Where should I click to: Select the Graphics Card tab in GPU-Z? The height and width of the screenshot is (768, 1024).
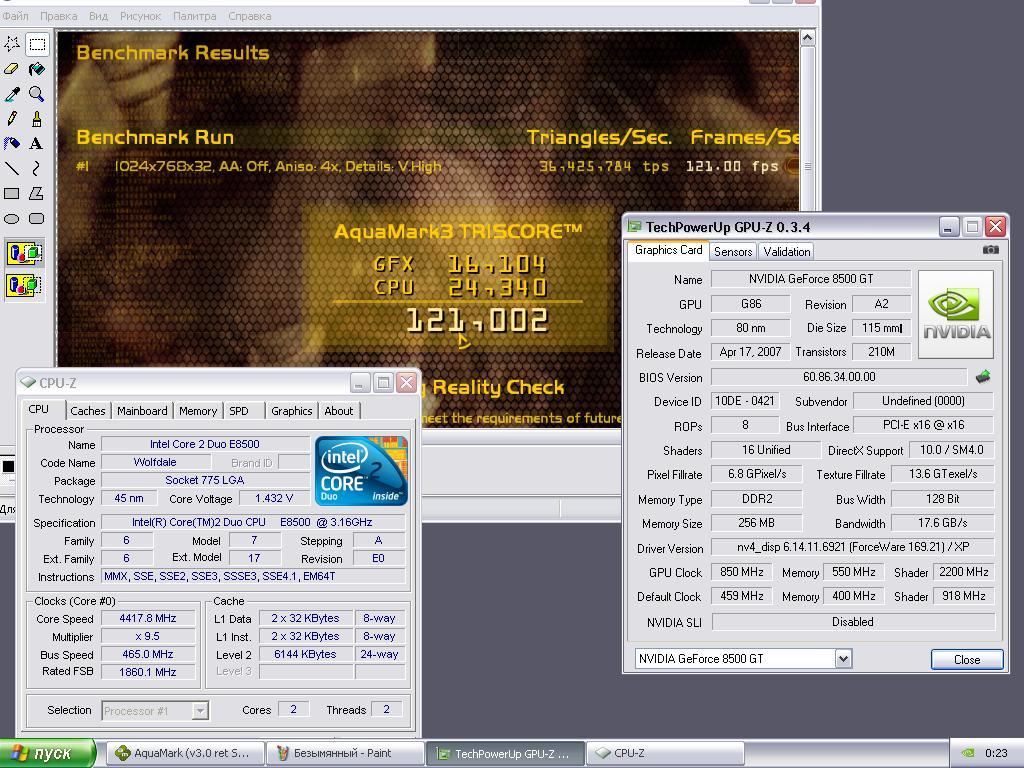tap(668, 250)
